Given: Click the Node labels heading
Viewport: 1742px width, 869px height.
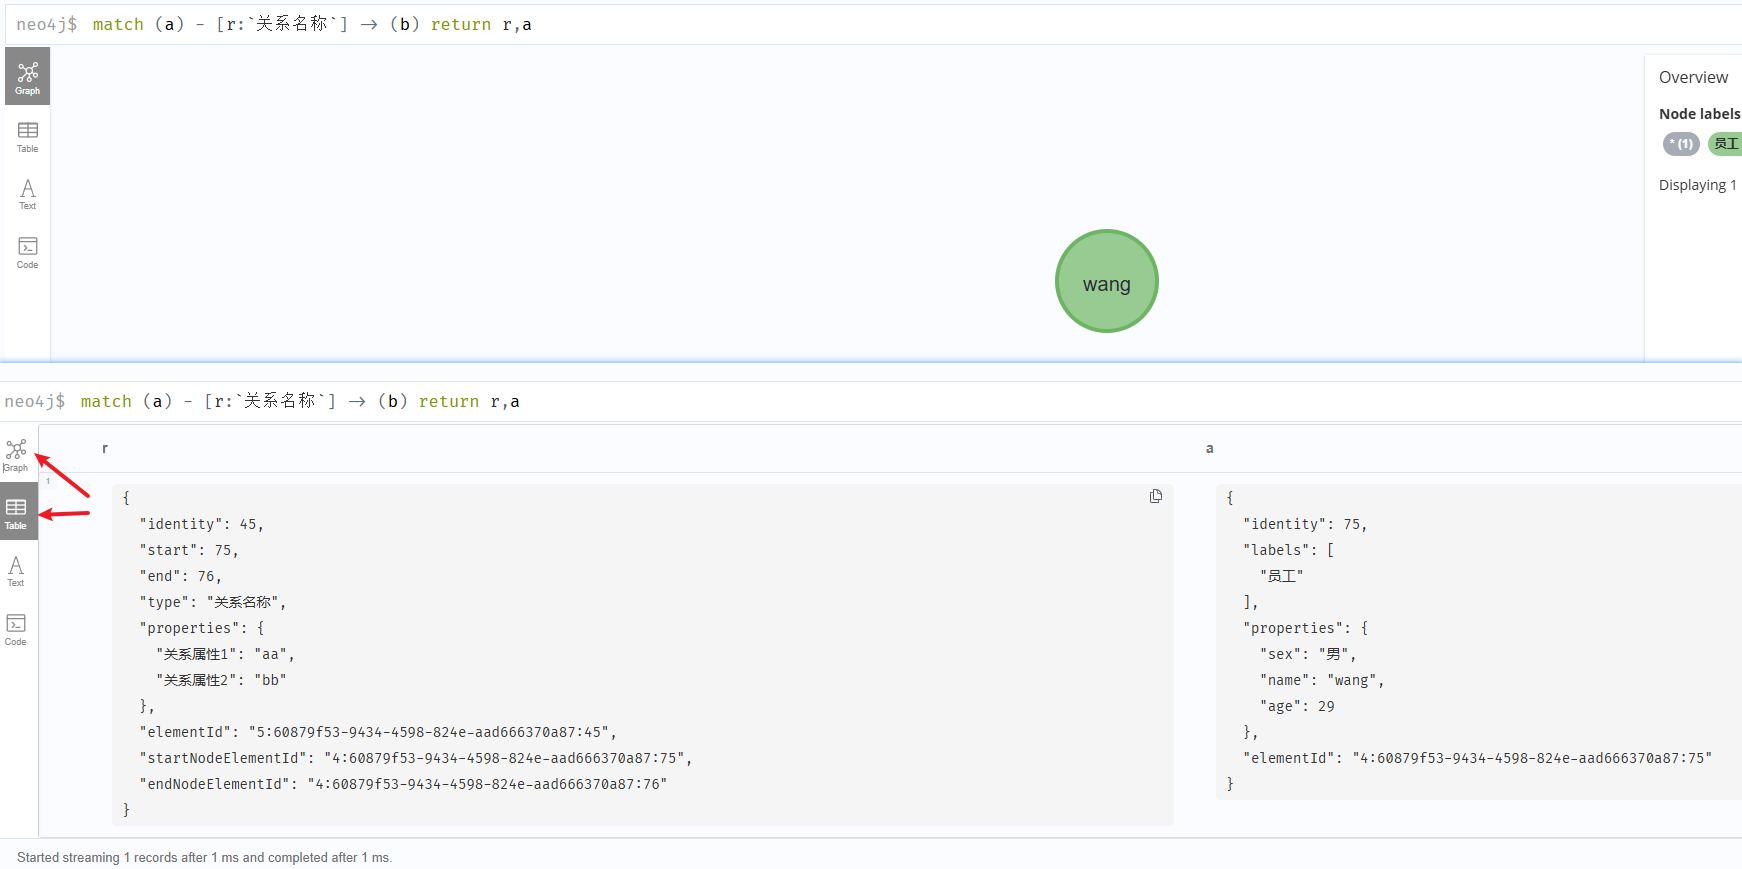Looking at the screenshot, I should pyautogui.click(x=1699, y=114).
